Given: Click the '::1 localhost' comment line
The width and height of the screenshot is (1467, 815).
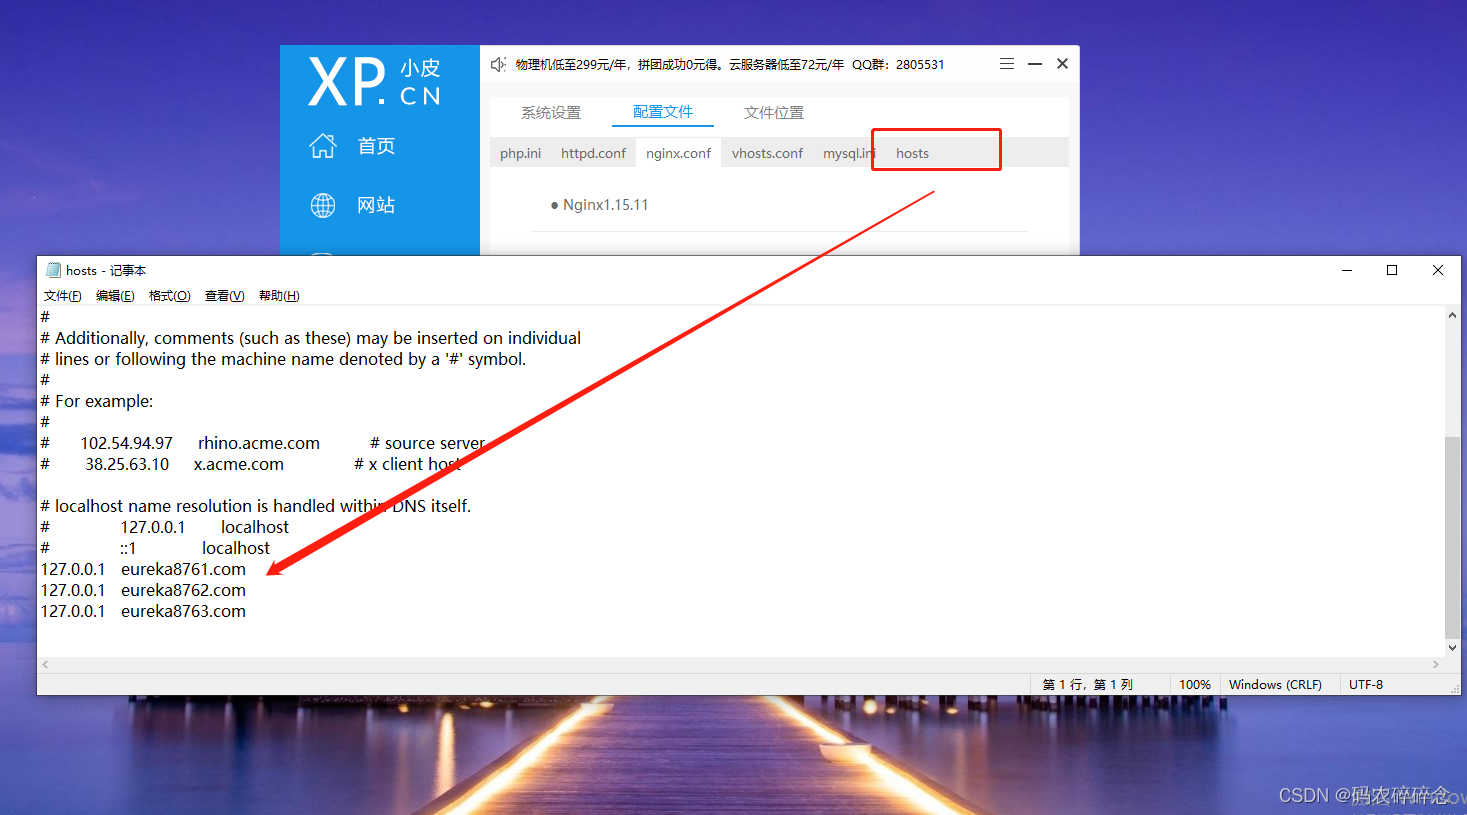Looking at the screenshot, I should 155,548.
